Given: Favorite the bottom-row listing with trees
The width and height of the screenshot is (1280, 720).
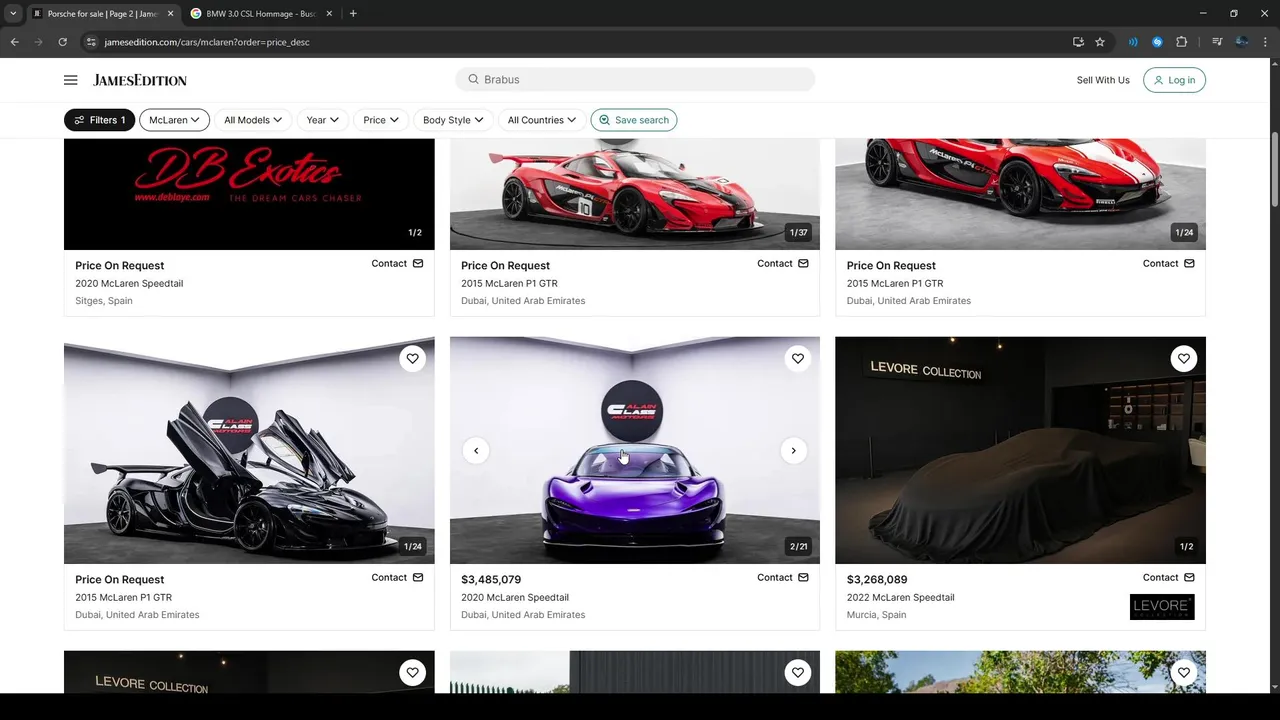Looking at the screenshot, I should (1183, 673).
